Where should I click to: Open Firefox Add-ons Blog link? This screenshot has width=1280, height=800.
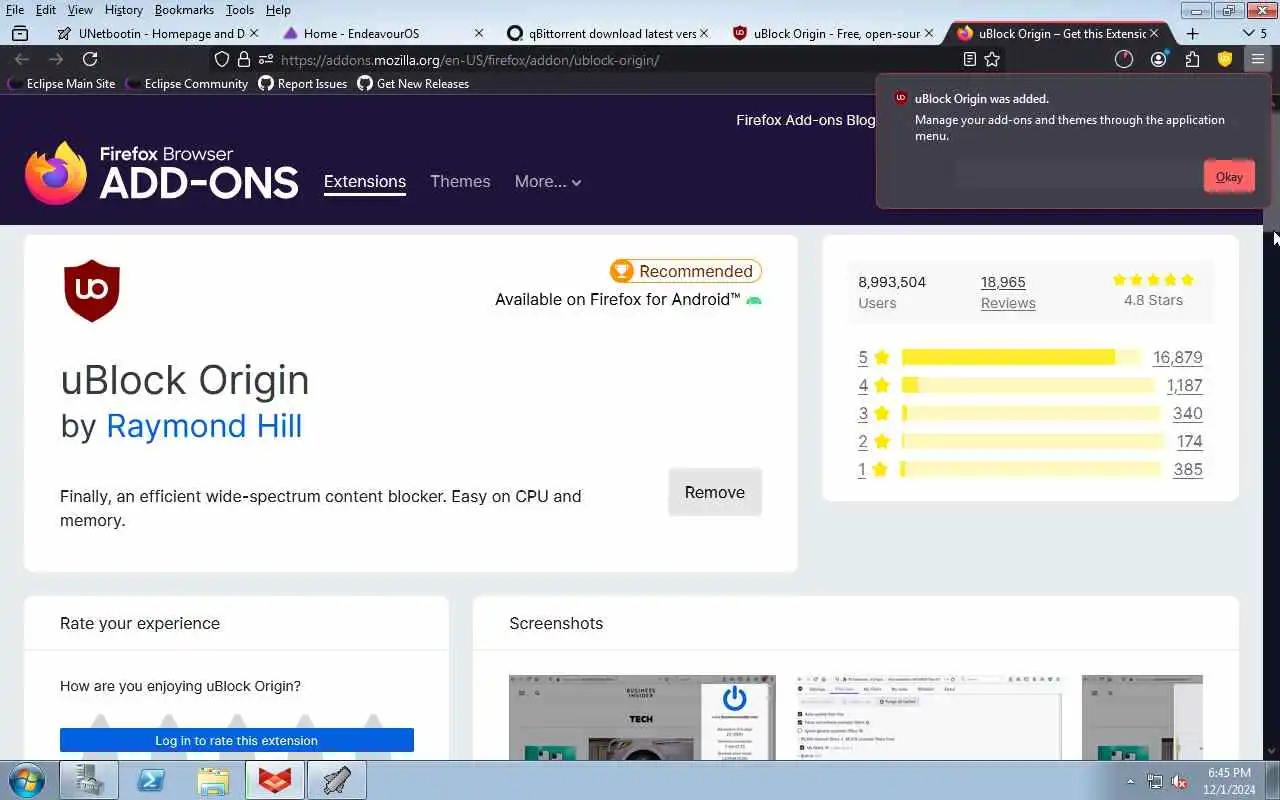click(x=805, y=120)
